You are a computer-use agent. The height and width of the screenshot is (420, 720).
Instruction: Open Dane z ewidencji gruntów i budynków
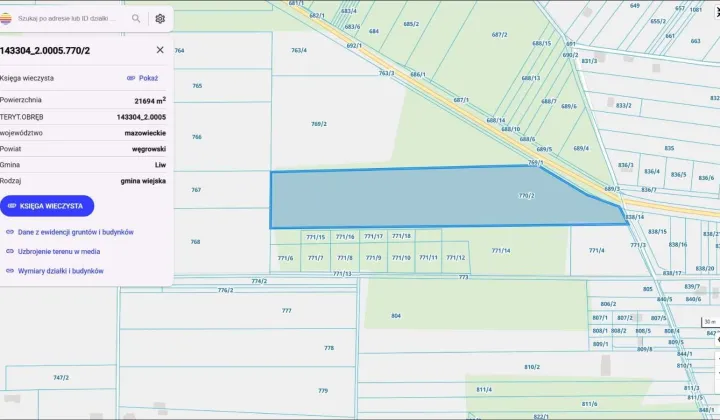point(76,232)
